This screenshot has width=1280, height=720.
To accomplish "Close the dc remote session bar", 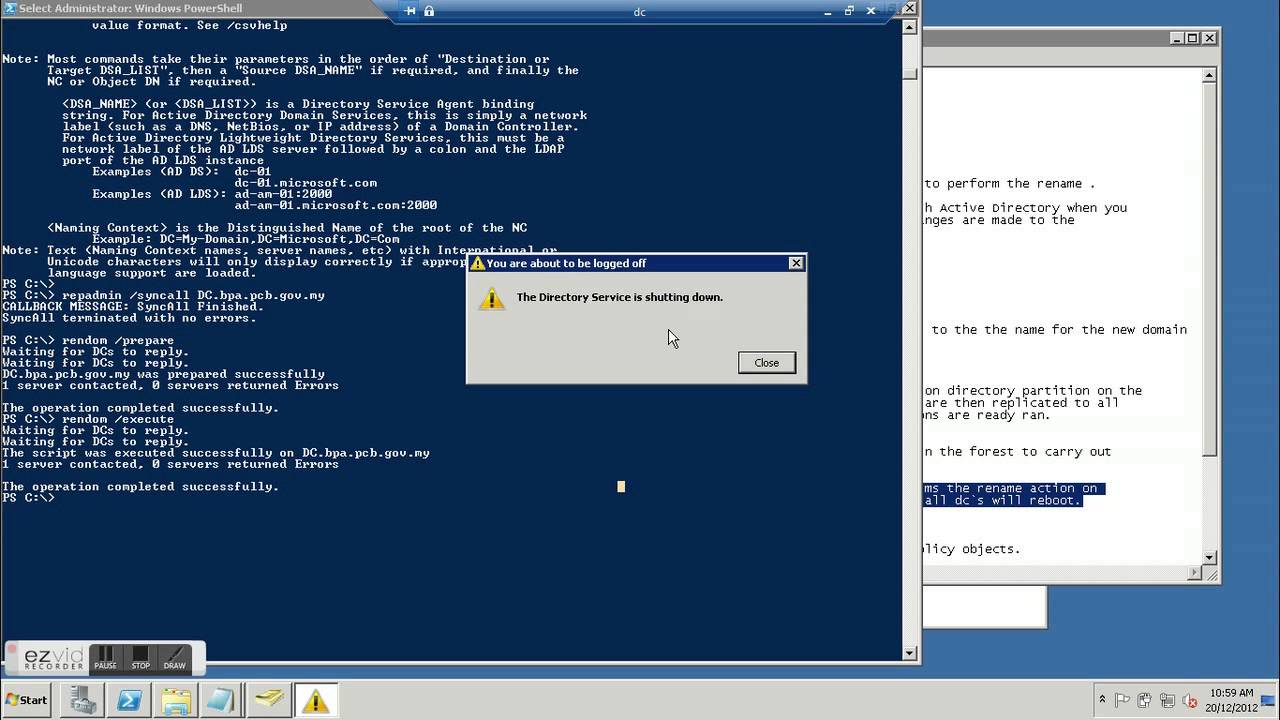I will point(870,11).
